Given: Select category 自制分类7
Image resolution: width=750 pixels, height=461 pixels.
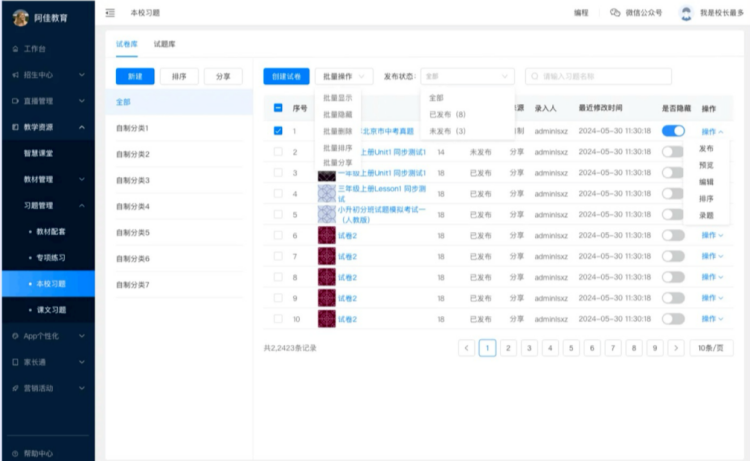Looking at the screenshot, I should [132, 285].
